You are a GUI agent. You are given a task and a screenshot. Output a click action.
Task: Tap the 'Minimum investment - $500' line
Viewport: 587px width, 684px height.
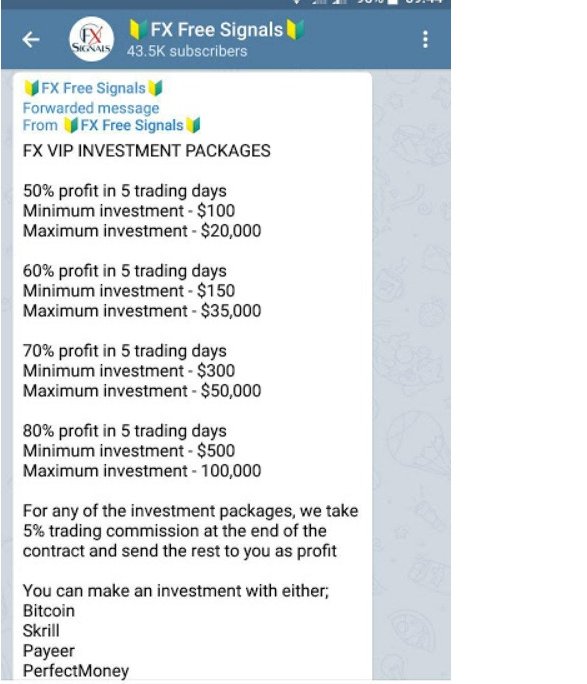click(x=129, y=451)
